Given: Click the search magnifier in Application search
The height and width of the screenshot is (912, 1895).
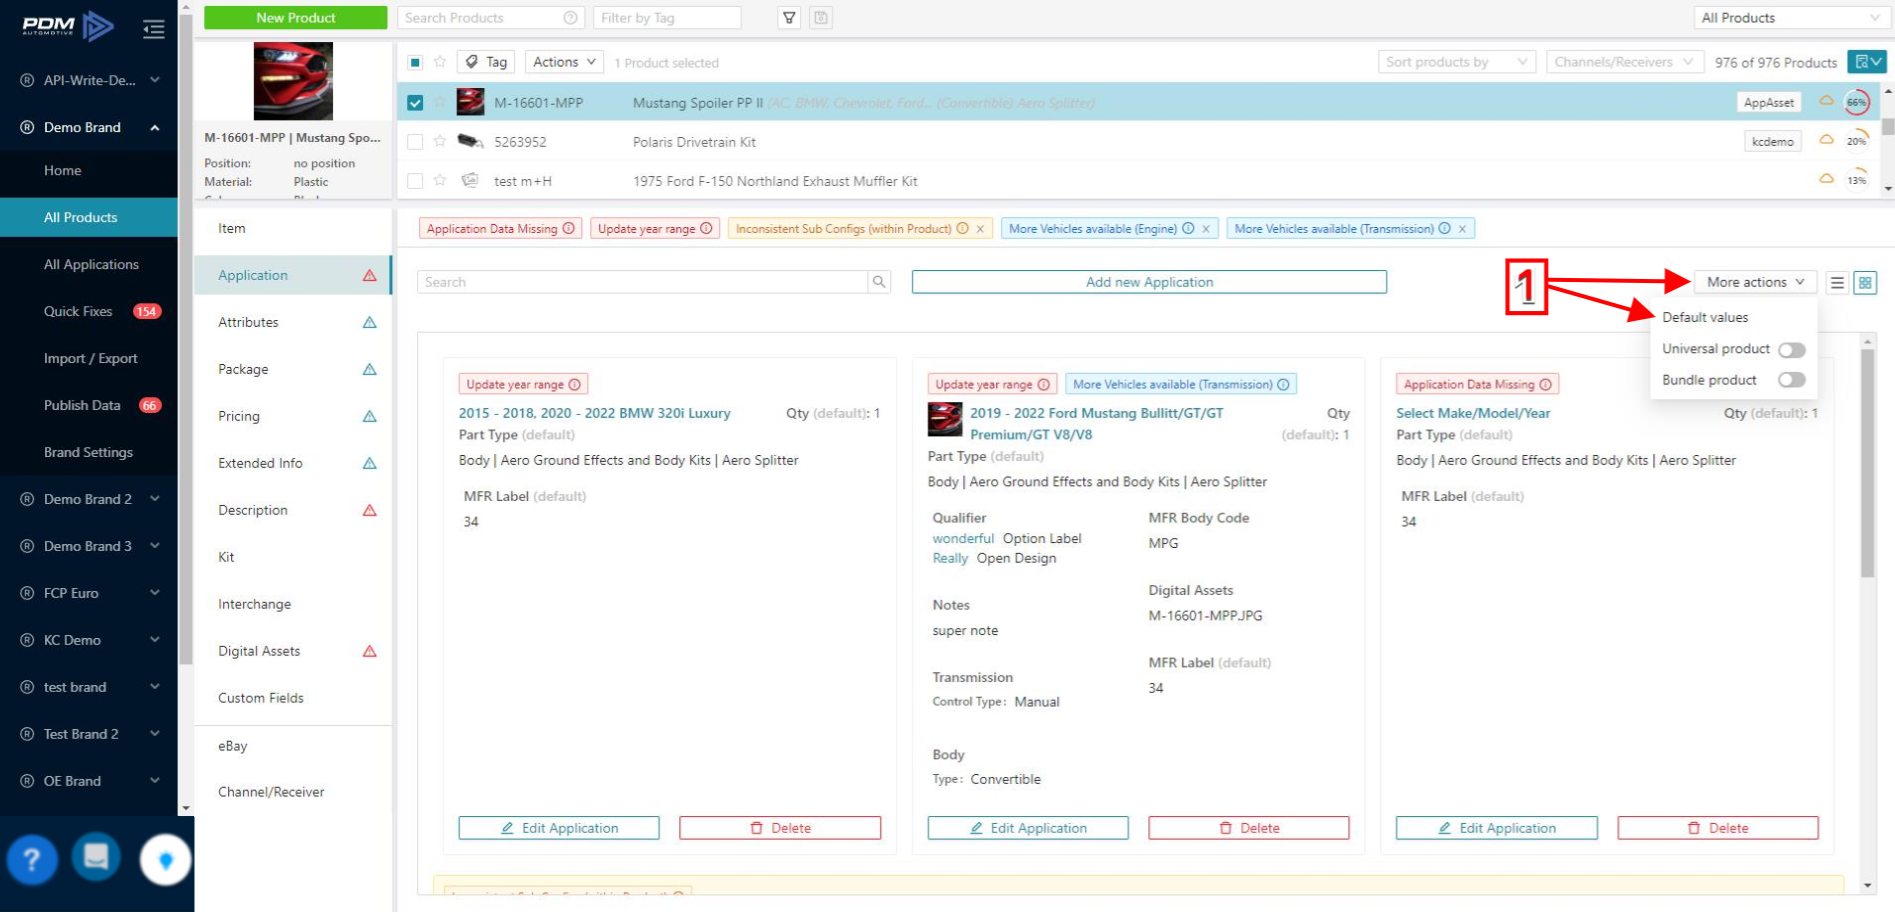Looking at the screenshot, I should click(879, 282).
